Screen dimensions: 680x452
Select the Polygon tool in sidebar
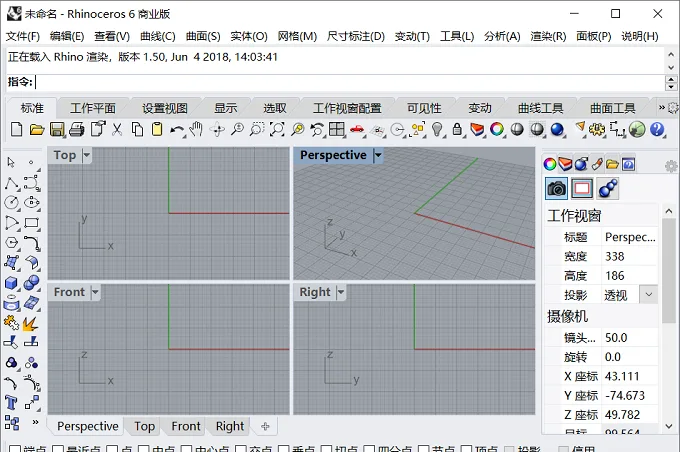point(12,242)
